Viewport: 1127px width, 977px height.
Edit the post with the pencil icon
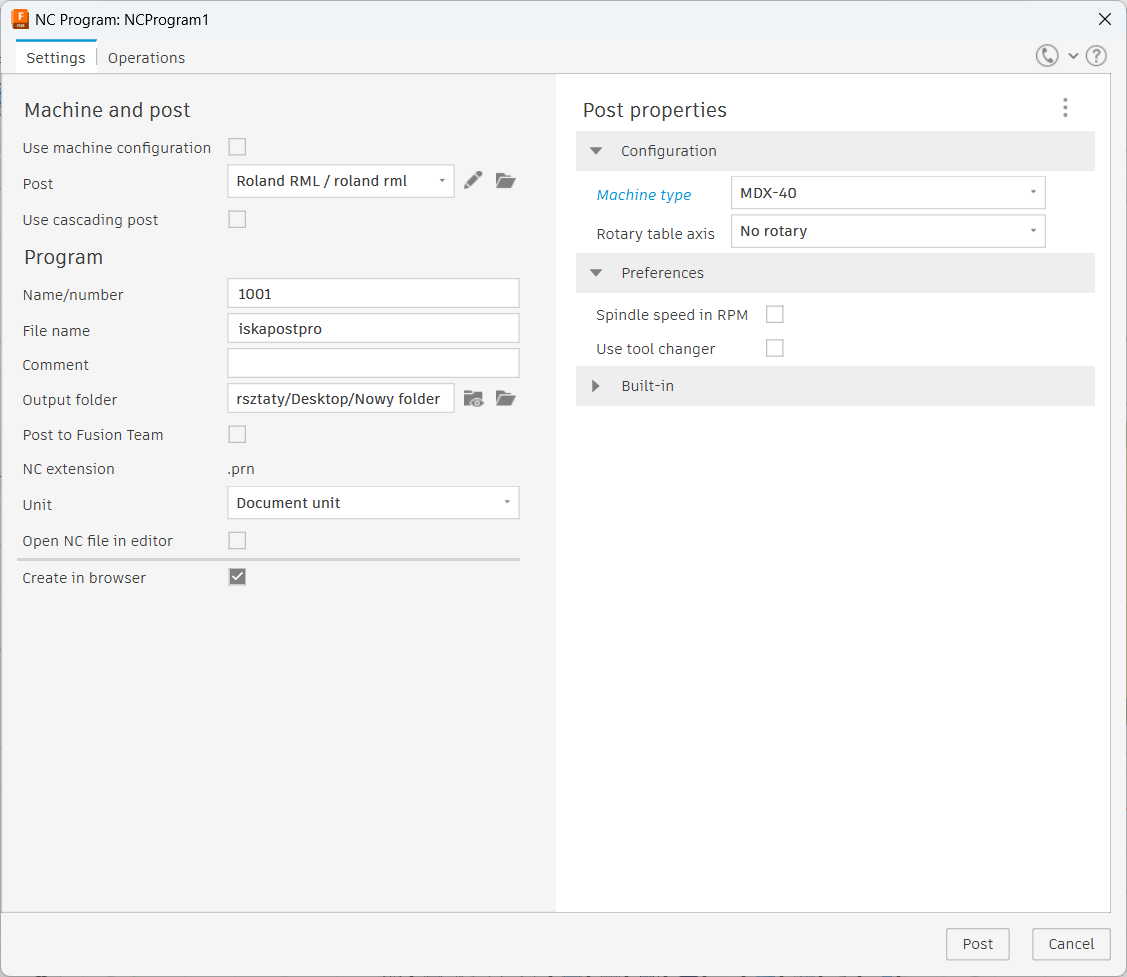[473, 180]
